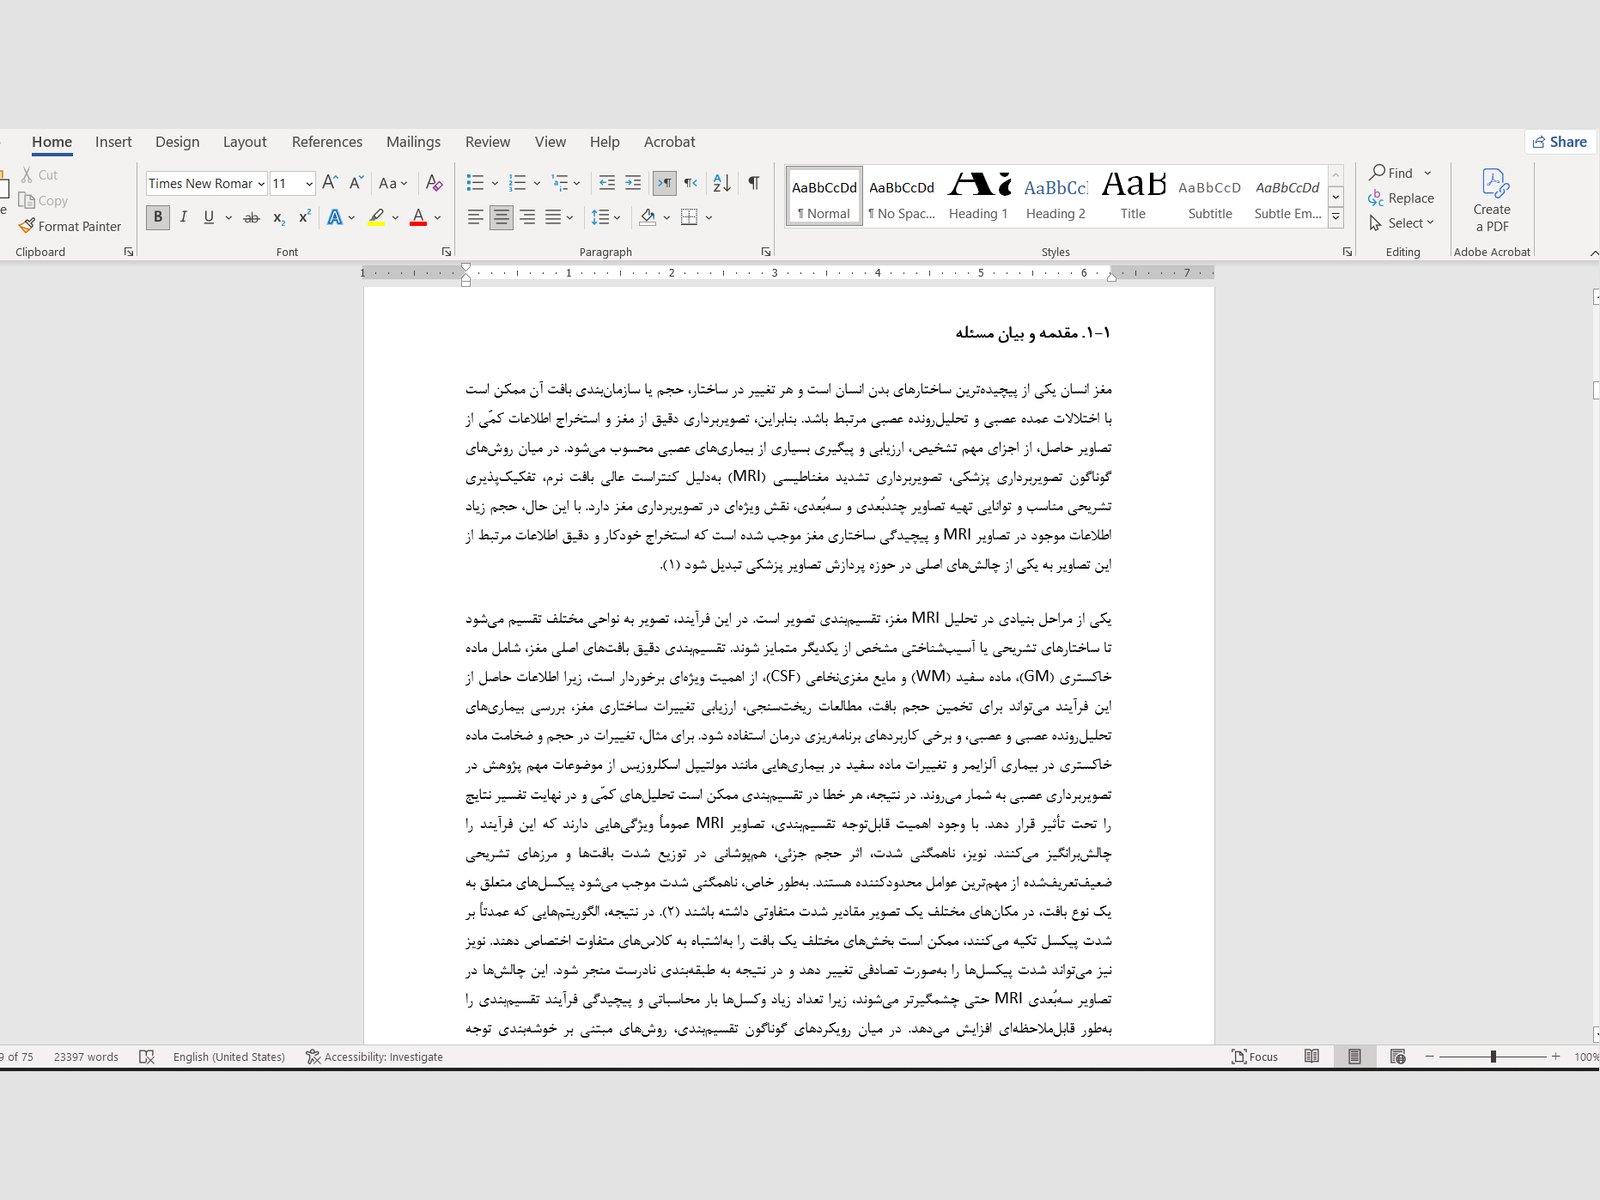Click English (United States) language indicator
The width and height of the screenshot is (1600, 1200).
click(229, 1056)
